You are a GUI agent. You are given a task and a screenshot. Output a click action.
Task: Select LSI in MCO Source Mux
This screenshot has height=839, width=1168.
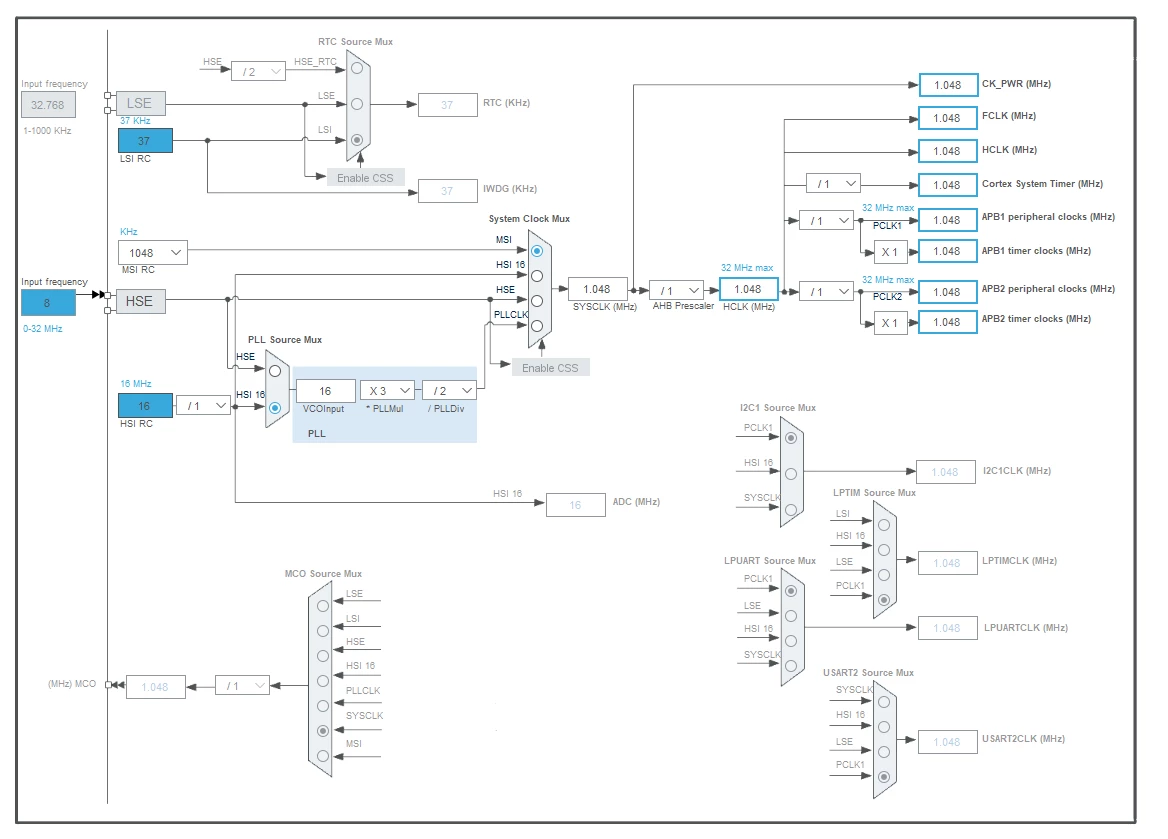point(323,631)
